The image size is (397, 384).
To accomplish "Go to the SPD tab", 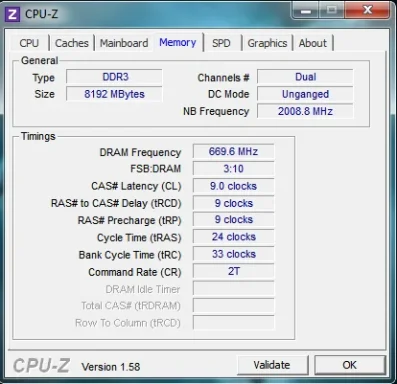I will click(x=221, y=43).
